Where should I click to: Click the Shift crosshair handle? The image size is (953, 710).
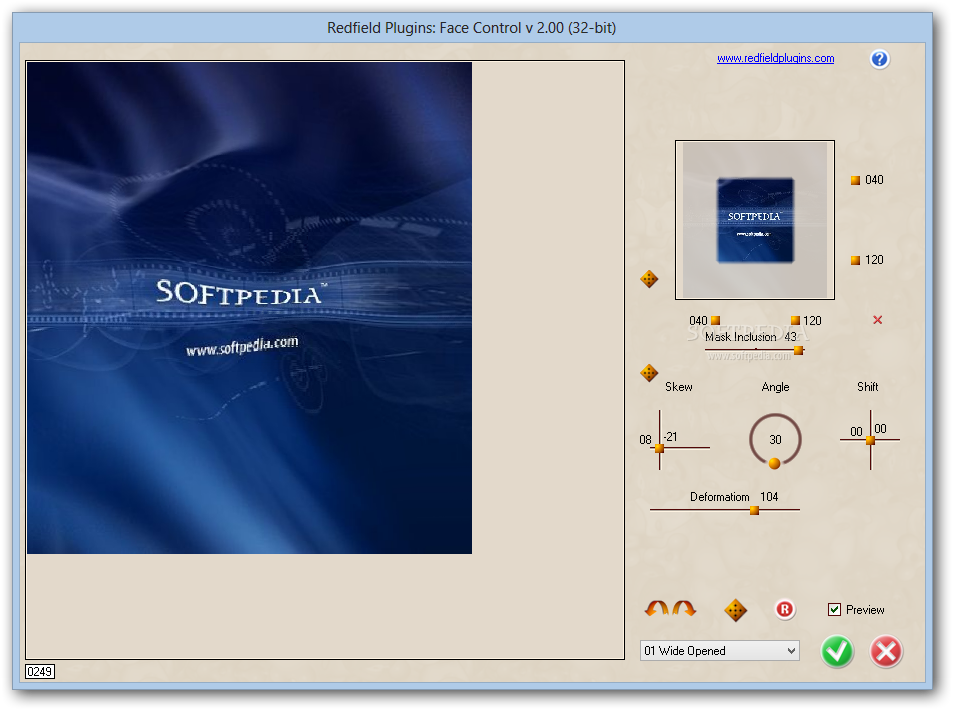(x=870, y=440)
